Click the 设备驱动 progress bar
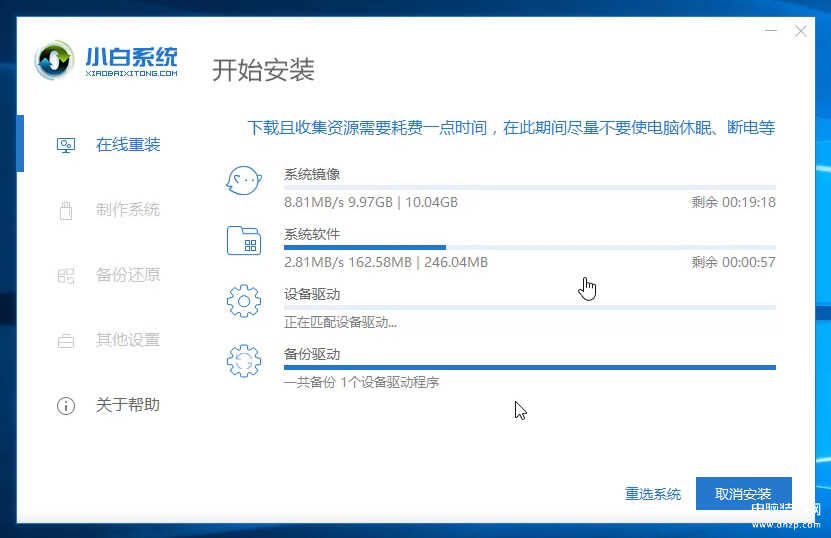The image size is (831, 538). pos(530,307)
